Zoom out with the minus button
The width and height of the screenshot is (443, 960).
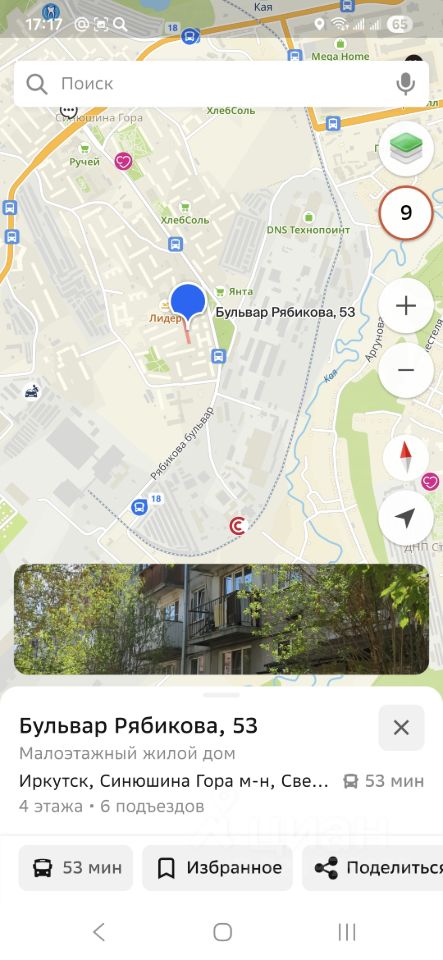coord(406,370)
